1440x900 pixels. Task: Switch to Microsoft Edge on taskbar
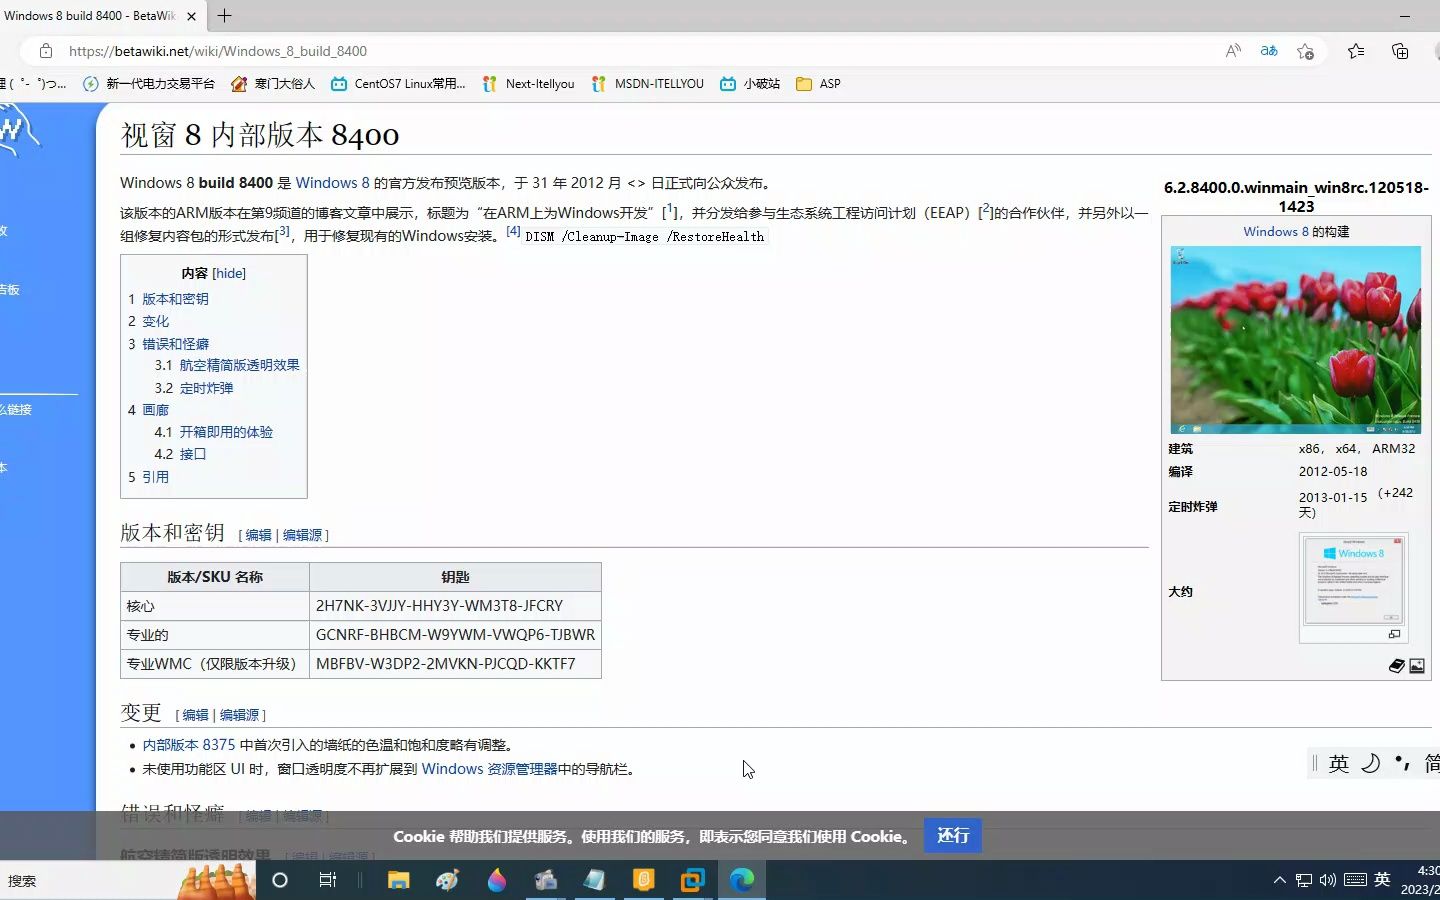click(741, 880)
